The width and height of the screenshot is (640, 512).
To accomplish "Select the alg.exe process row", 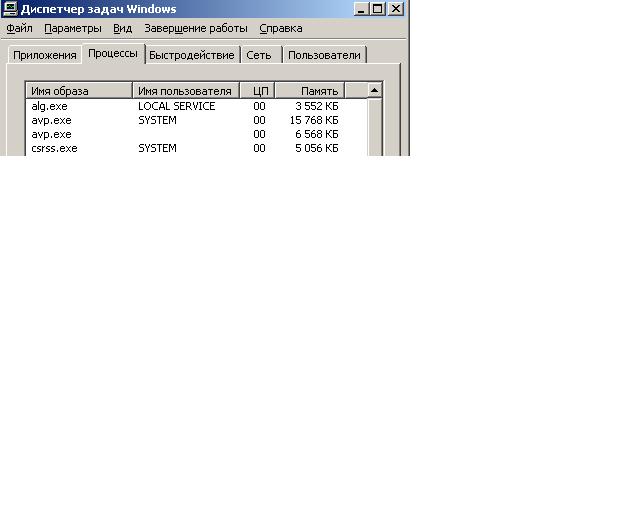I will [x=196, y=106].
